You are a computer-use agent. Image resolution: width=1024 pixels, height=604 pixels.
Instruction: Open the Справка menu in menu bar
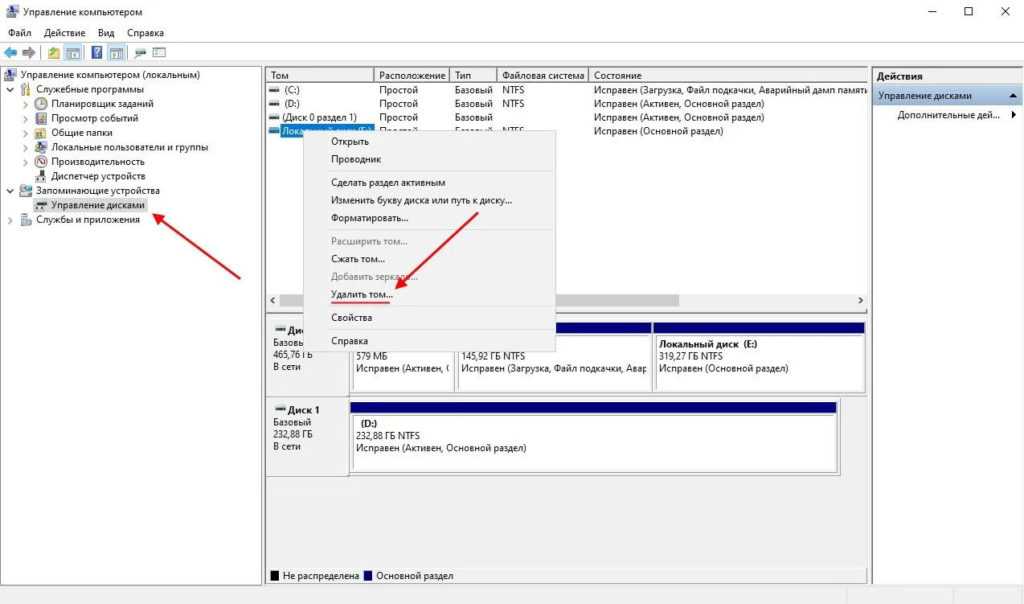[145, 33]
